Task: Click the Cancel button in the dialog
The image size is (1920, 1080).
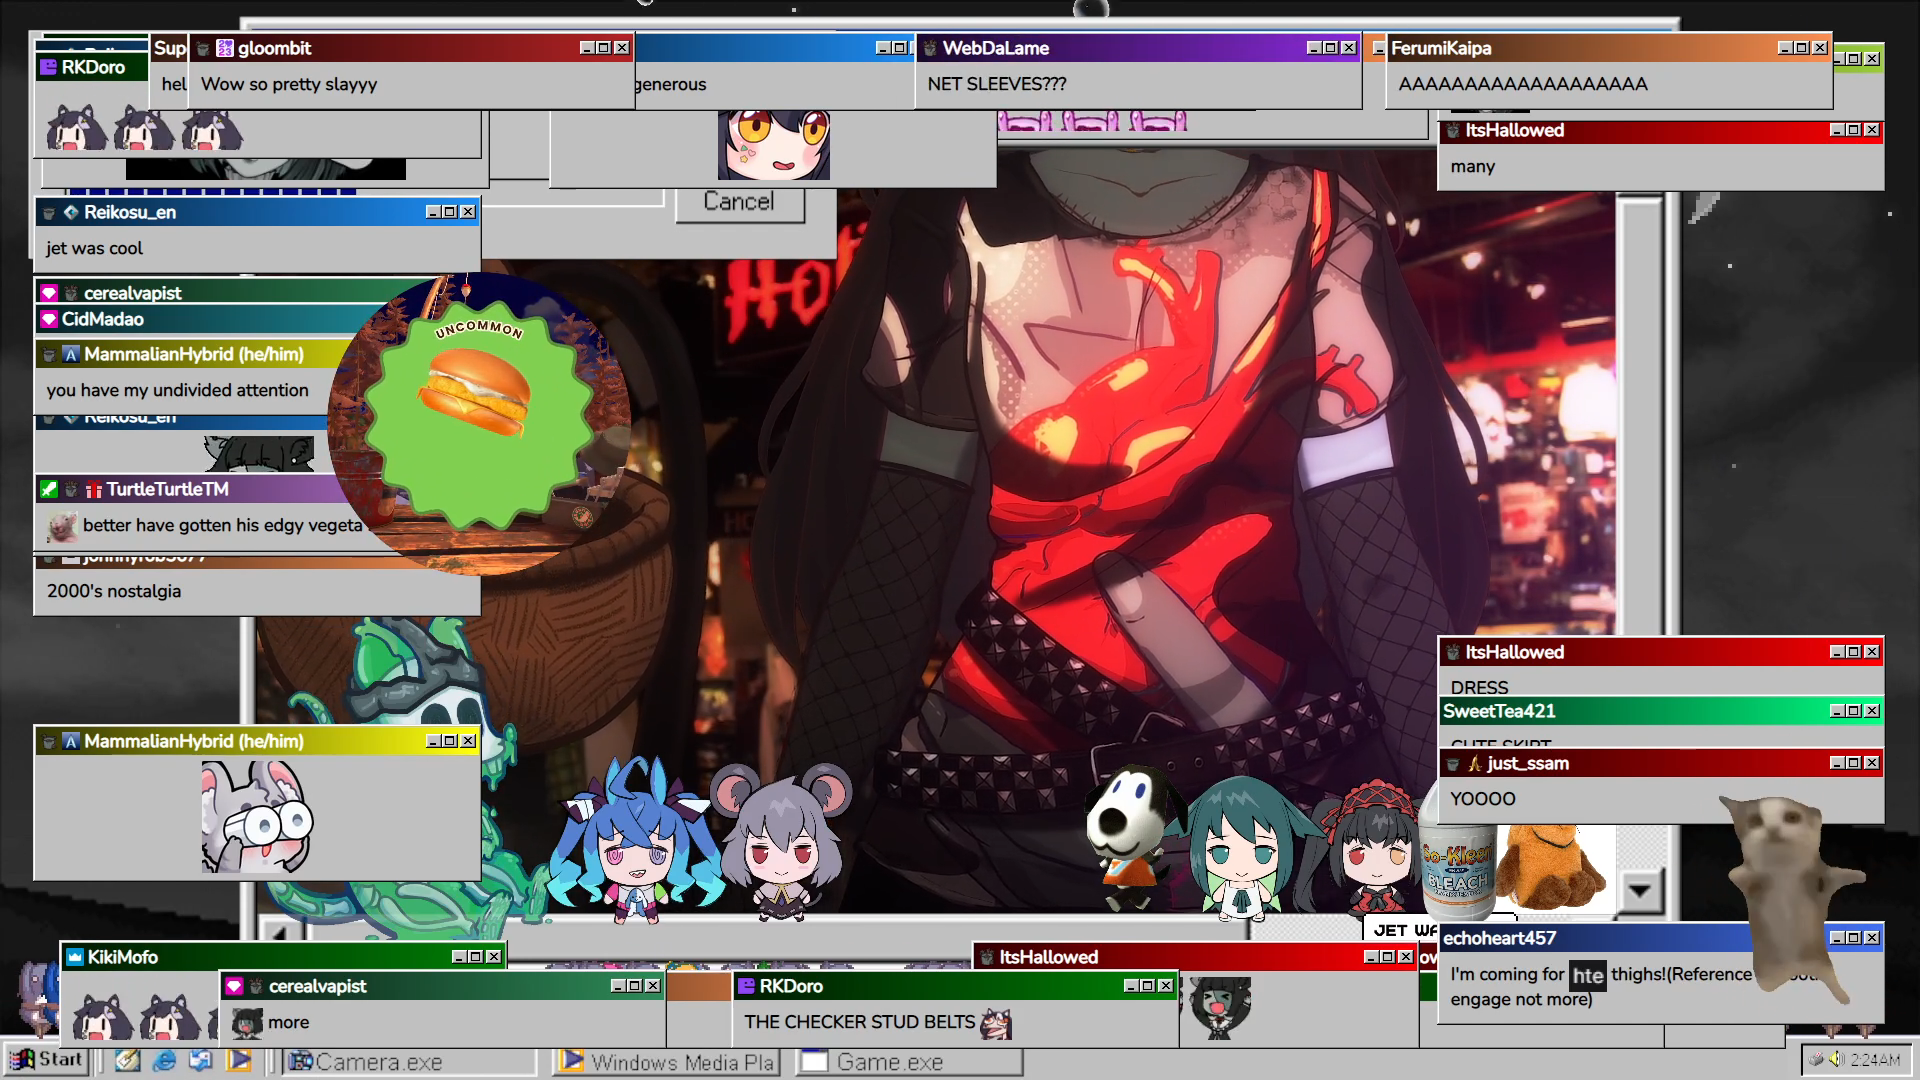Action: tap(739, 202)
